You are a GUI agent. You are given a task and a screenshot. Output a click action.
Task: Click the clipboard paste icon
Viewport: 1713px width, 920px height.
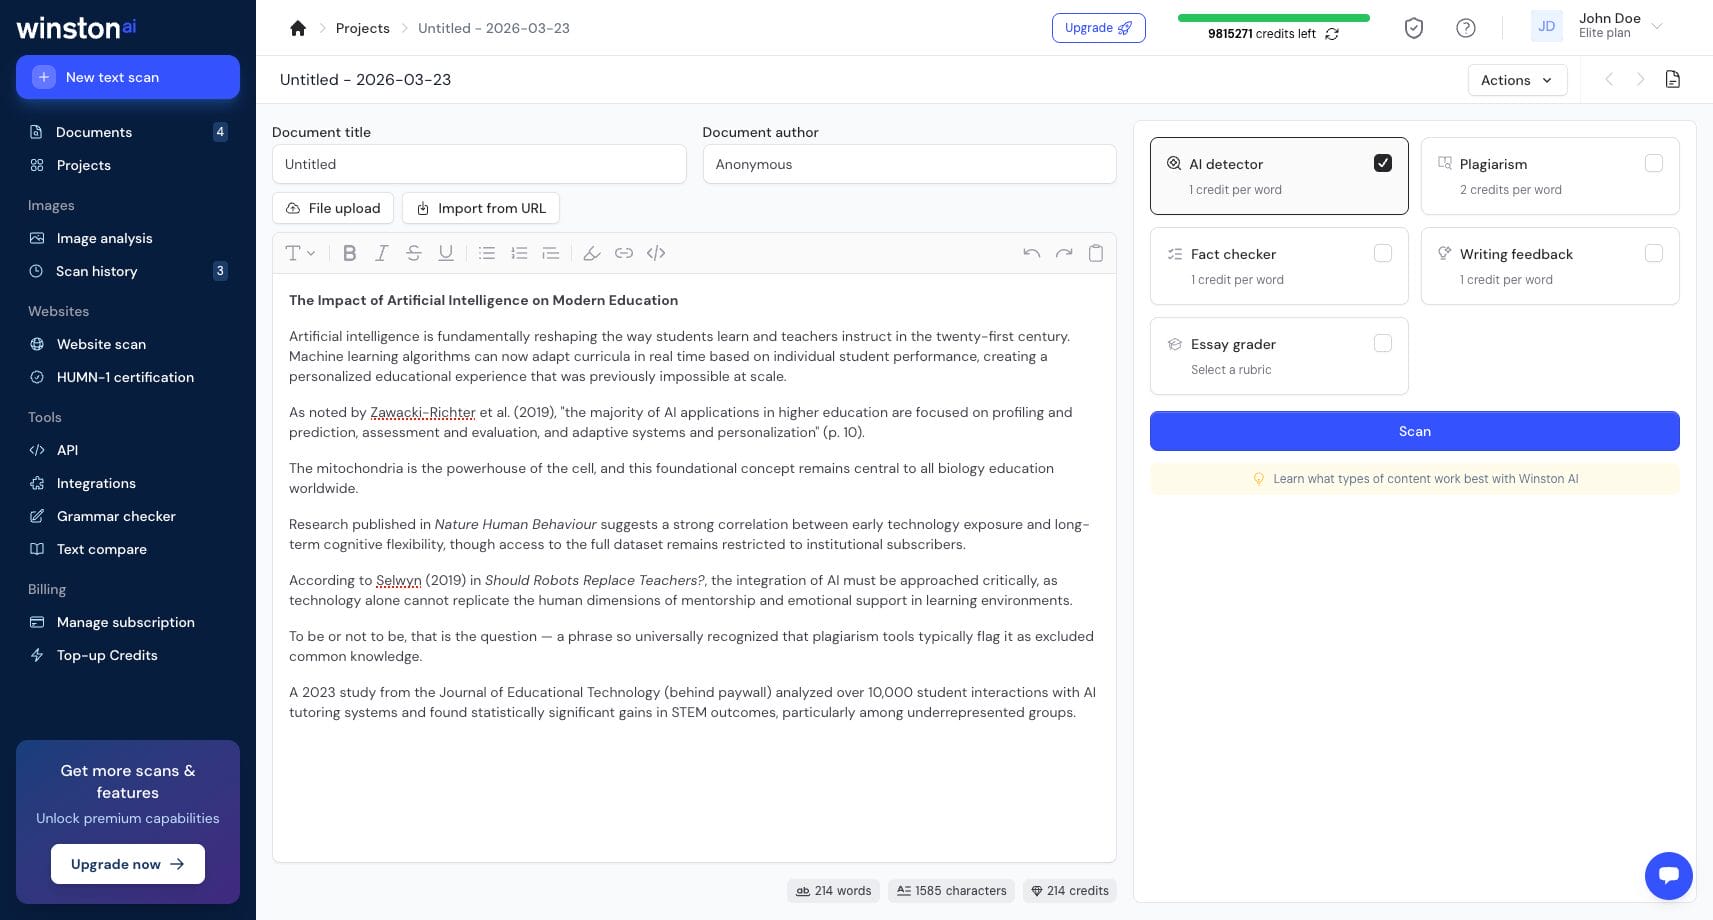(1096, 253)
